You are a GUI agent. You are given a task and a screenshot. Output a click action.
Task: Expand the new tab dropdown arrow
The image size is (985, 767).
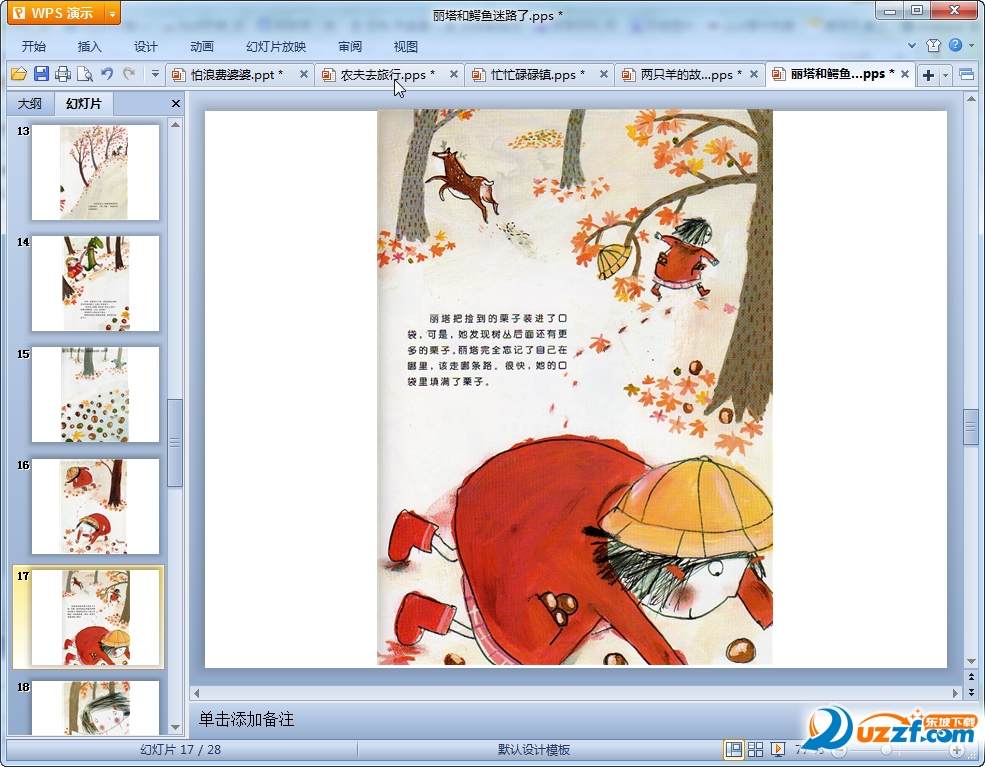(945, 75)
